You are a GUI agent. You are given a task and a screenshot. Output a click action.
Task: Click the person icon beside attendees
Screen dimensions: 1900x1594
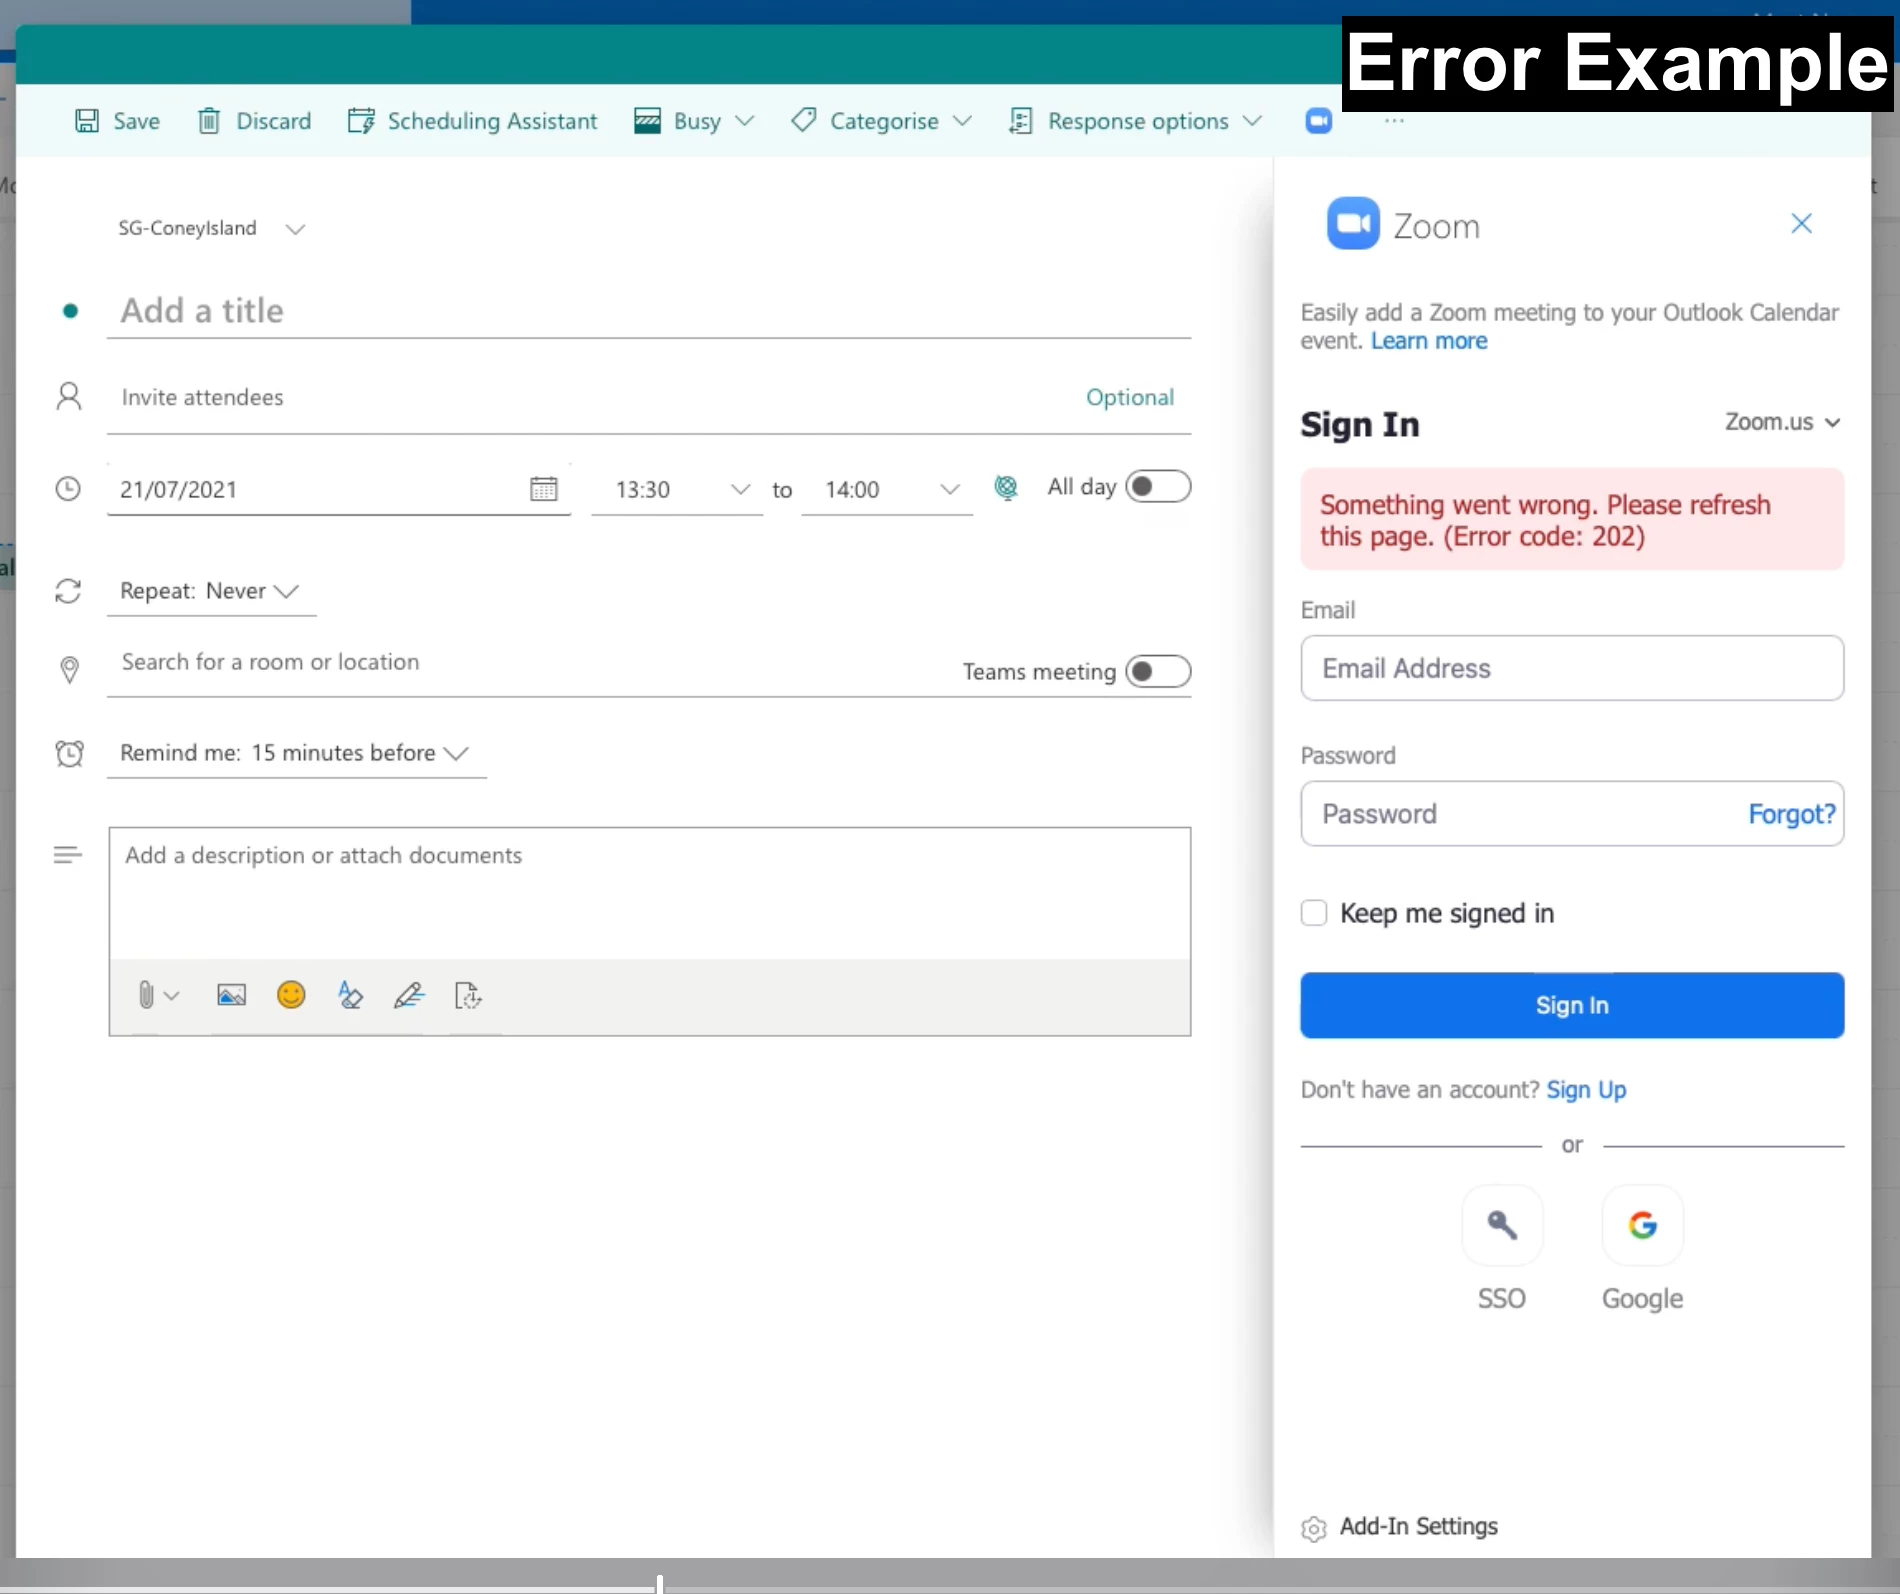click(x=68, y=397)
